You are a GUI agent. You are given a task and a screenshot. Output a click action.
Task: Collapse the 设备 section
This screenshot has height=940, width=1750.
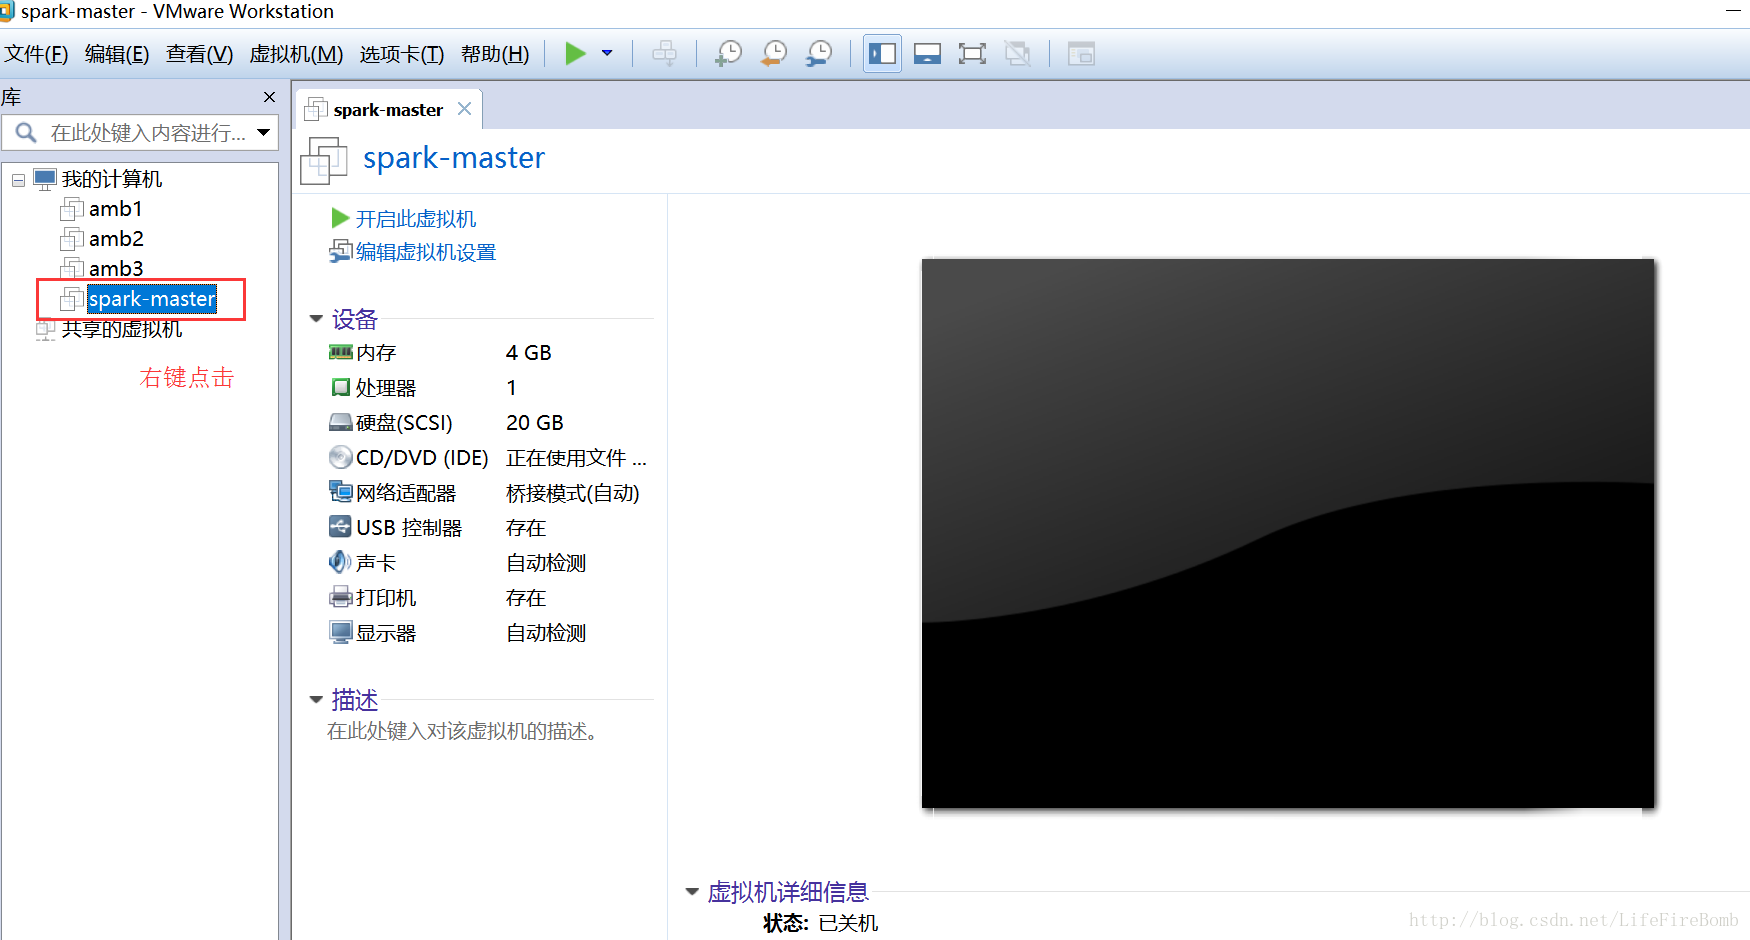tap(316, 319)
